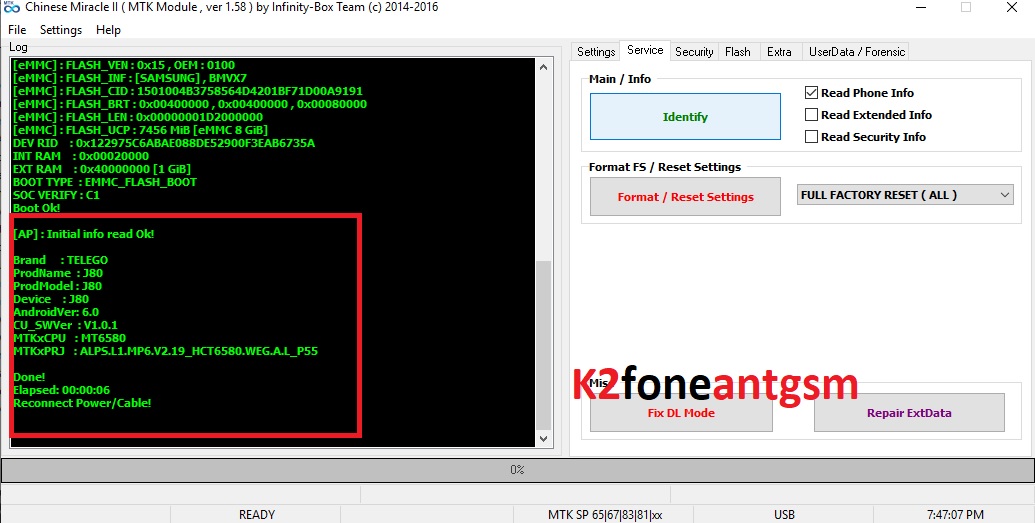The image size is (1035, 523).
Task: Click the USB status bar entry
Action: (x=784, y=514)
